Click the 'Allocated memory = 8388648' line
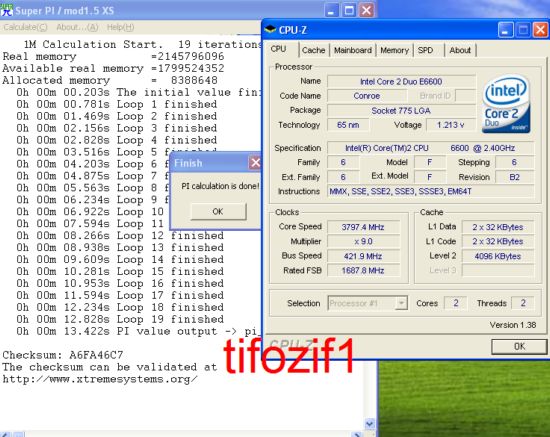Screen dimensions: 550x437 click(x=110, y=80)
